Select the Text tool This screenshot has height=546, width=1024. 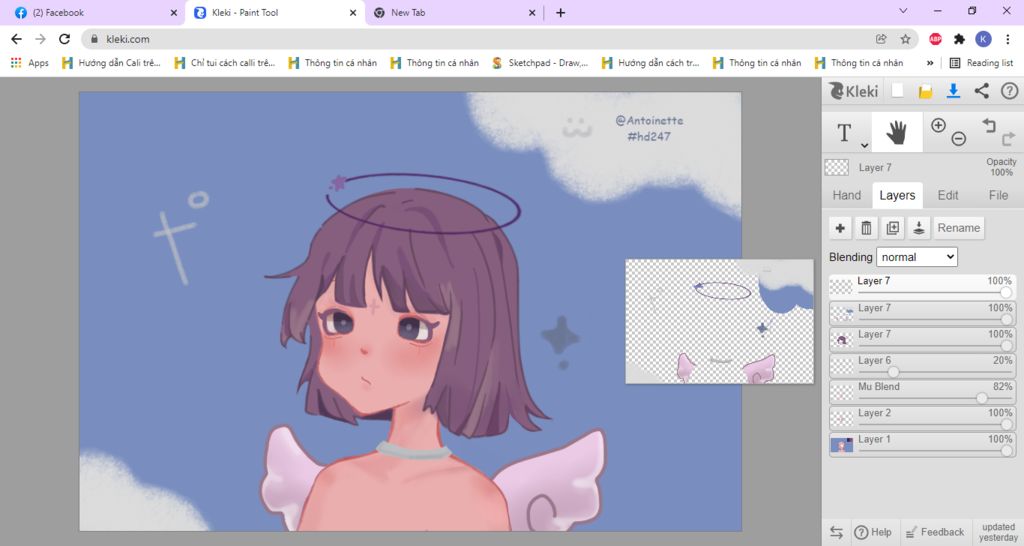click(844, 133)
